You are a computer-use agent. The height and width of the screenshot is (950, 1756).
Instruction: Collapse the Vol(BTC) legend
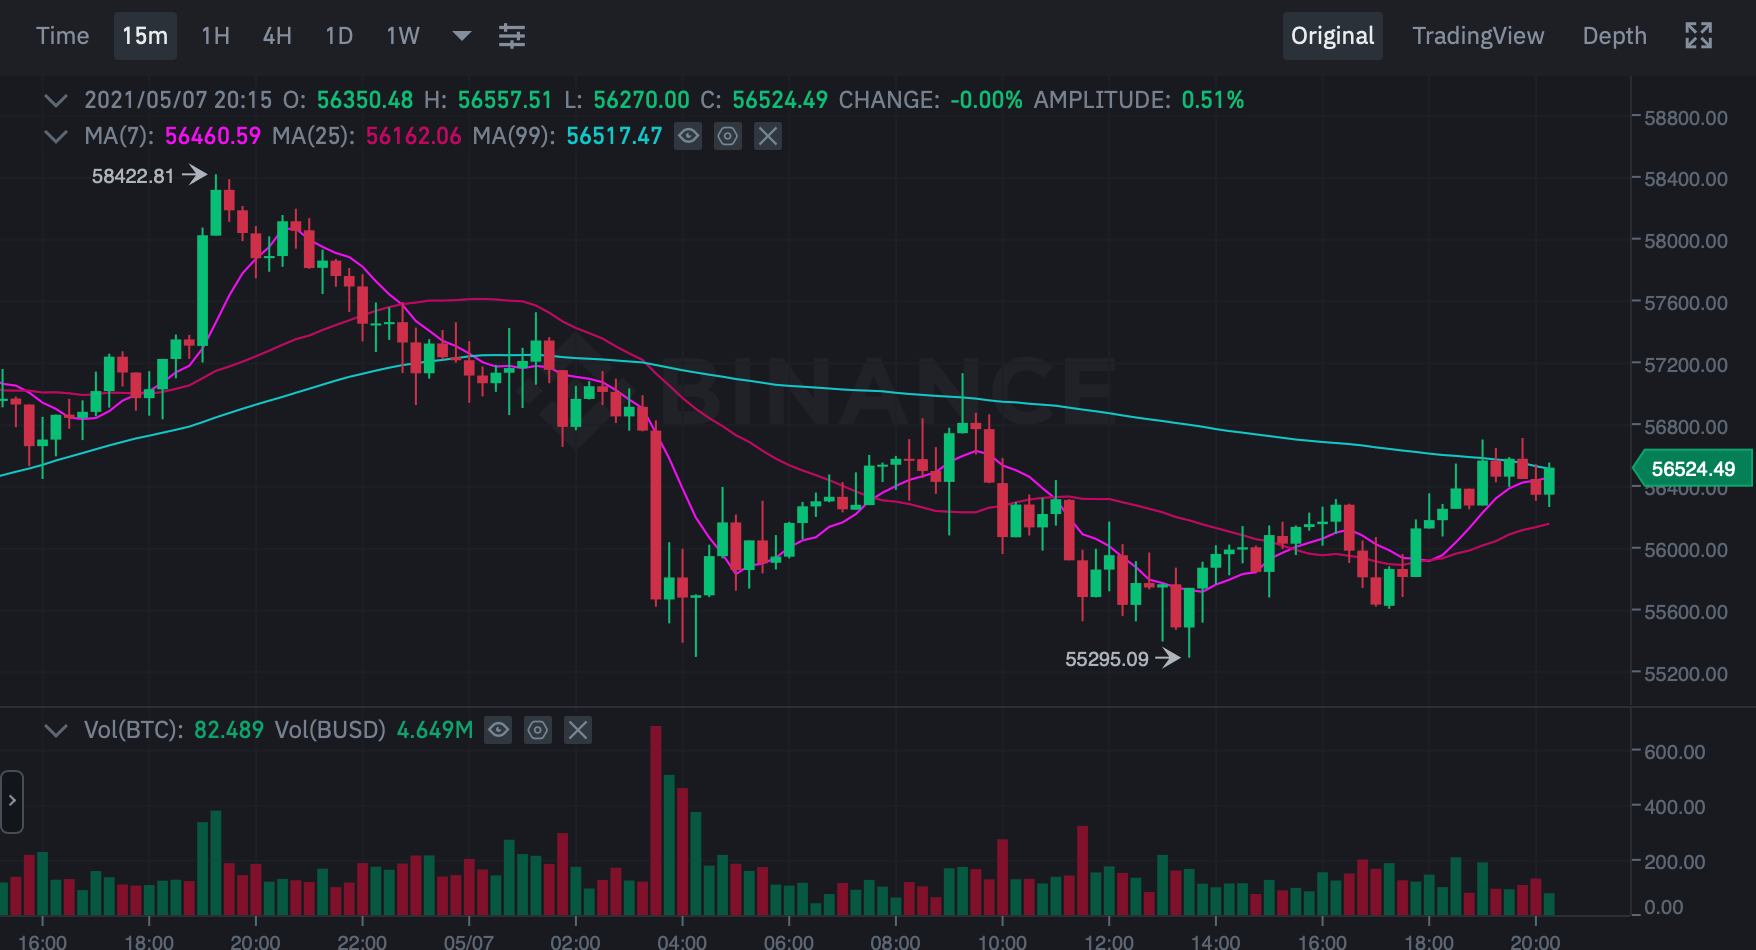56,730
